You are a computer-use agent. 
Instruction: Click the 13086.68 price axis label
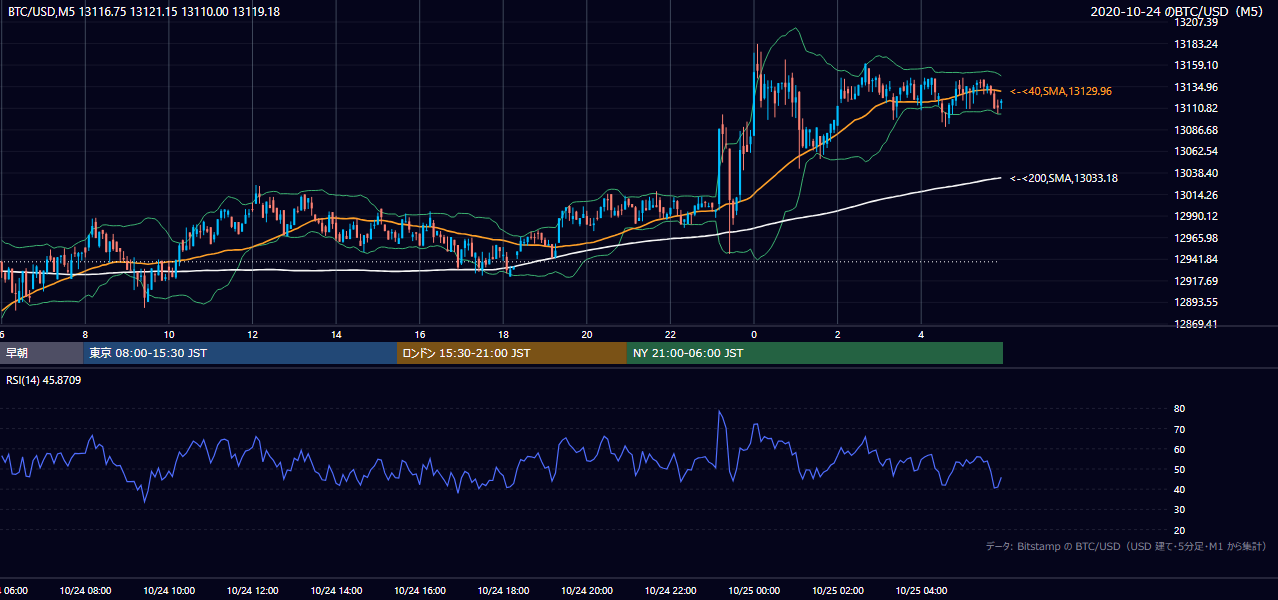pos(1196,130)
